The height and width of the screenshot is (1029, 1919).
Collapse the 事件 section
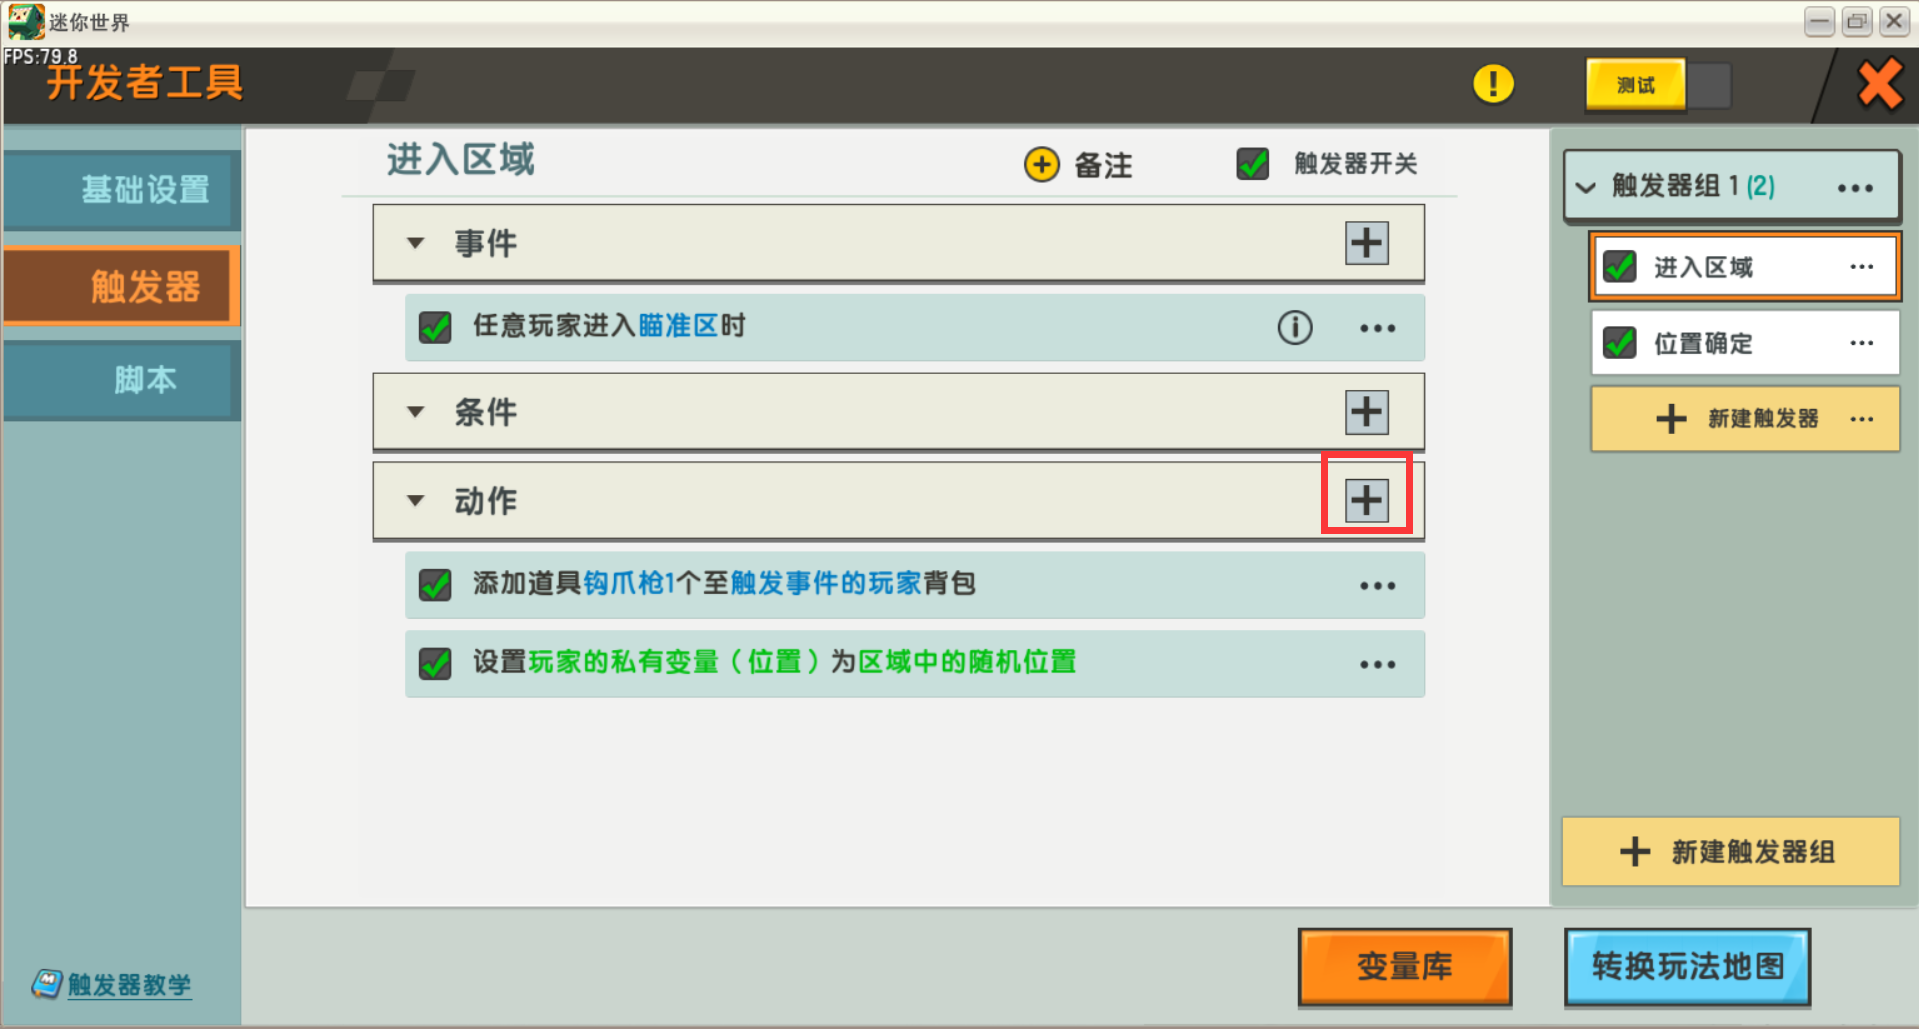416,243
